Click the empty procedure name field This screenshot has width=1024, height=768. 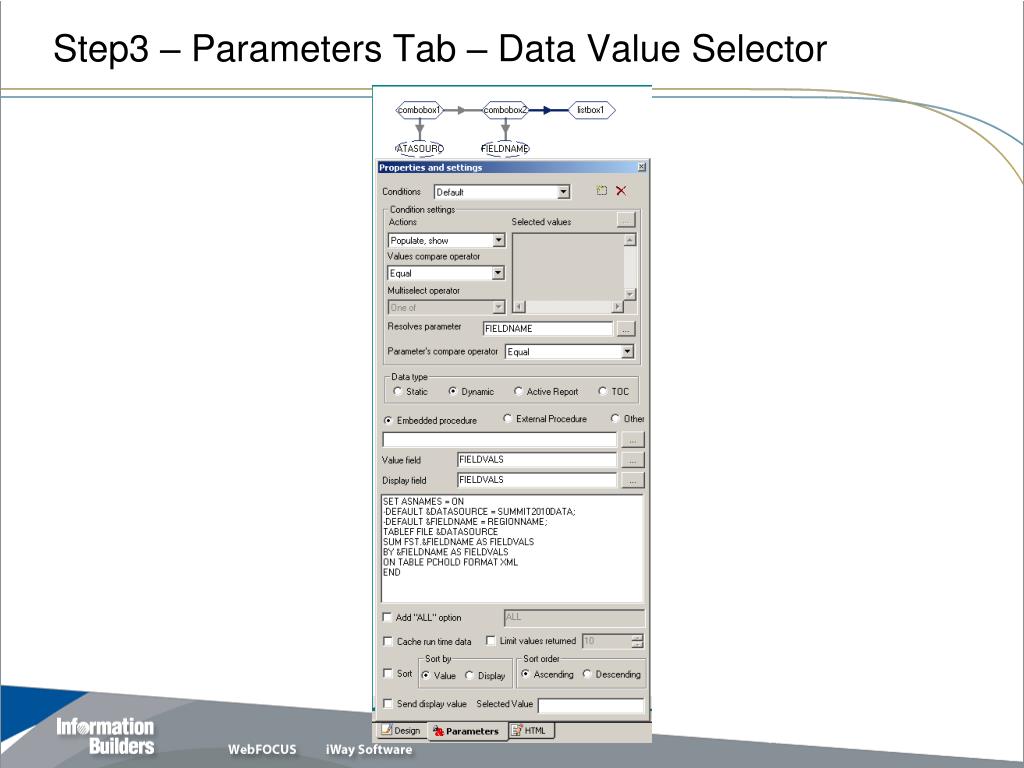[500, 440]
